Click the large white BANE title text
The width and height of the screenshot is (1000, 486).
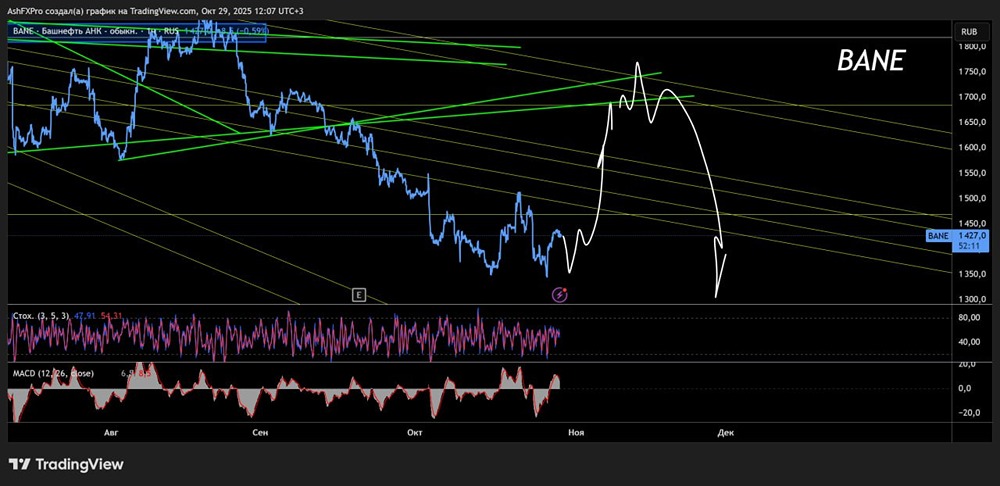tap(871, 61)
